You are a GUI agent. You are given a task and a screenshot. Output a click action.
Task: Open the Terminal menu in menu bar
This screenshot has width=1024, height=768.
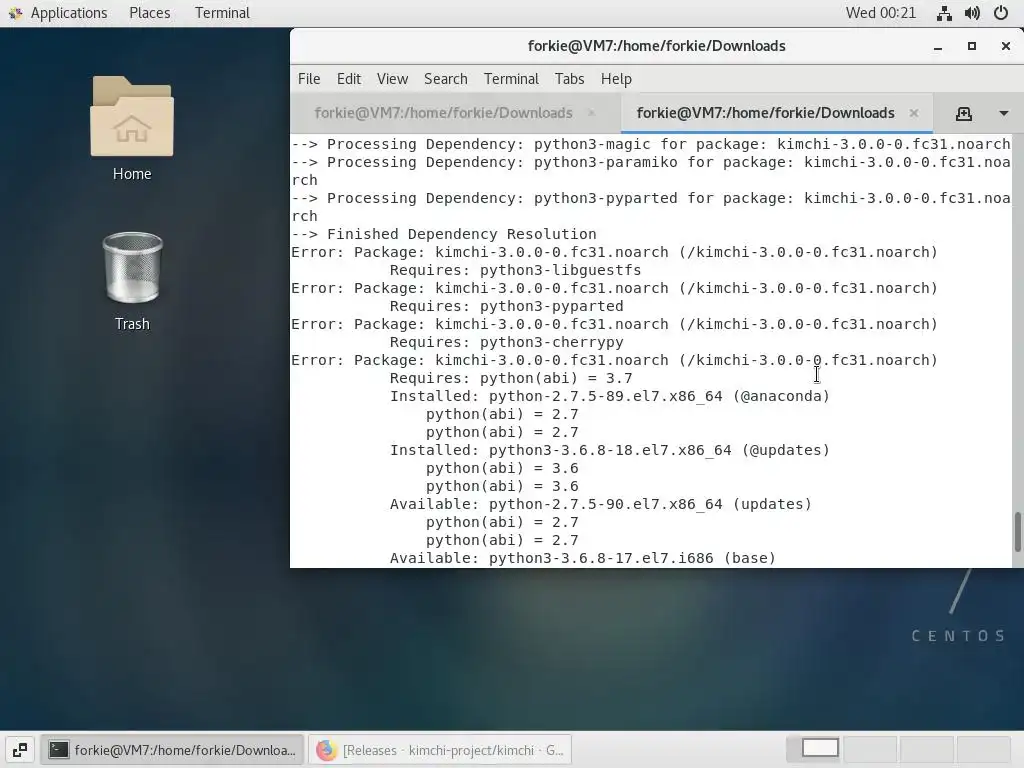pos(511,79)
